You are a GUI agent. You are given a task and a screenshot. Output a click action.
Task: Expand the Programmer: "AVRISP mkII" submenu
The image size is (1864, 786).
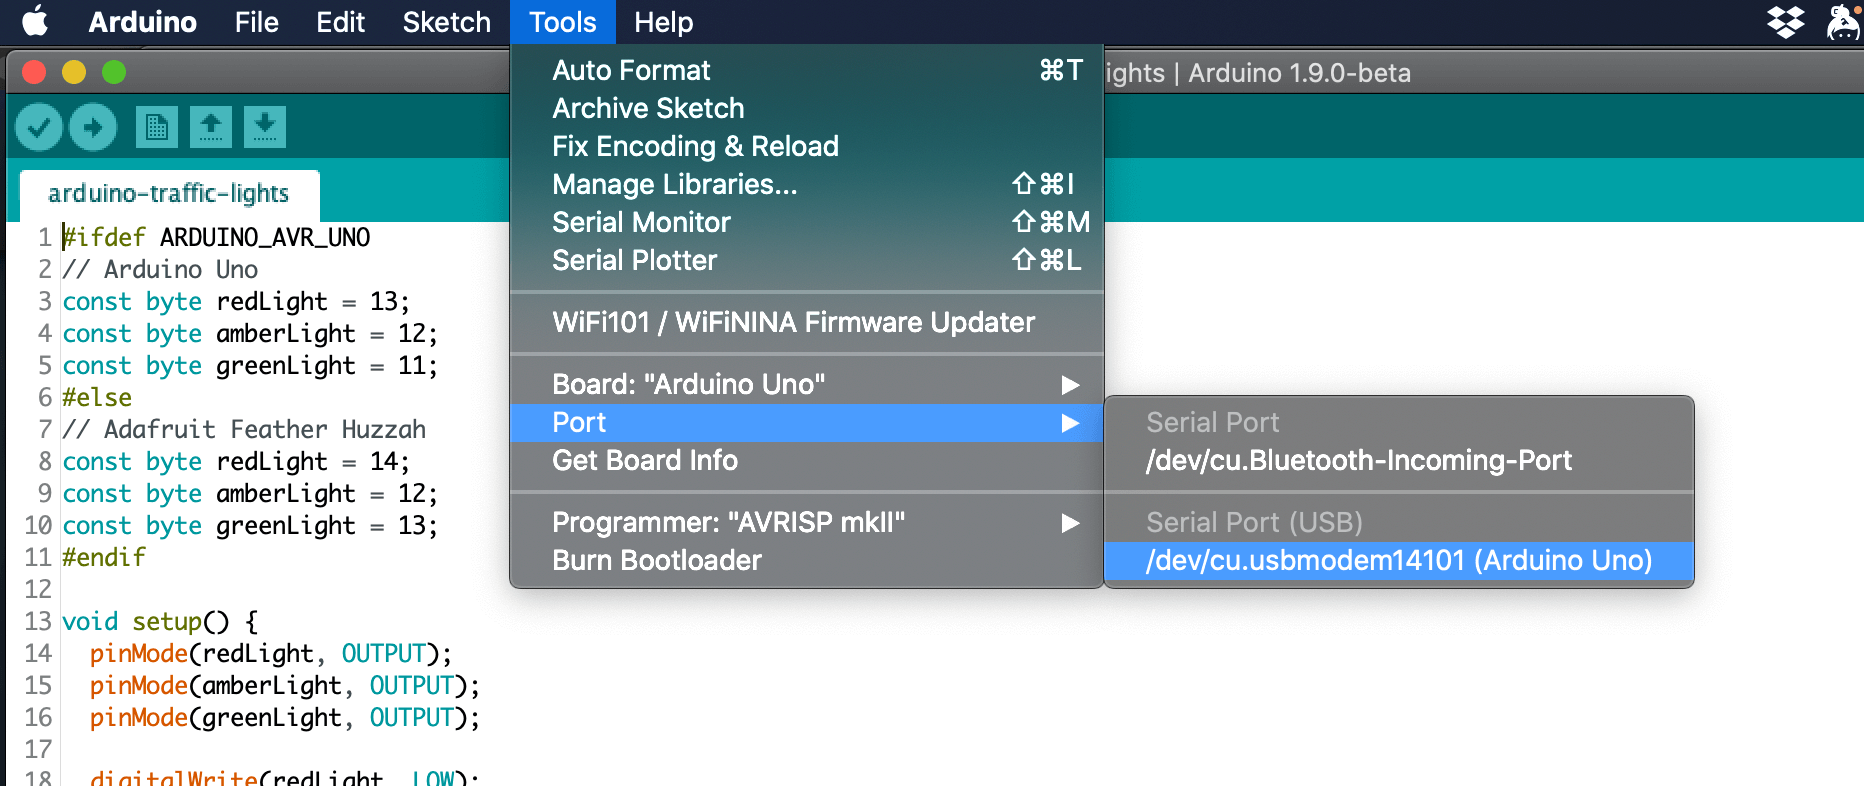pyautogui.click(x=1070, y=522)
